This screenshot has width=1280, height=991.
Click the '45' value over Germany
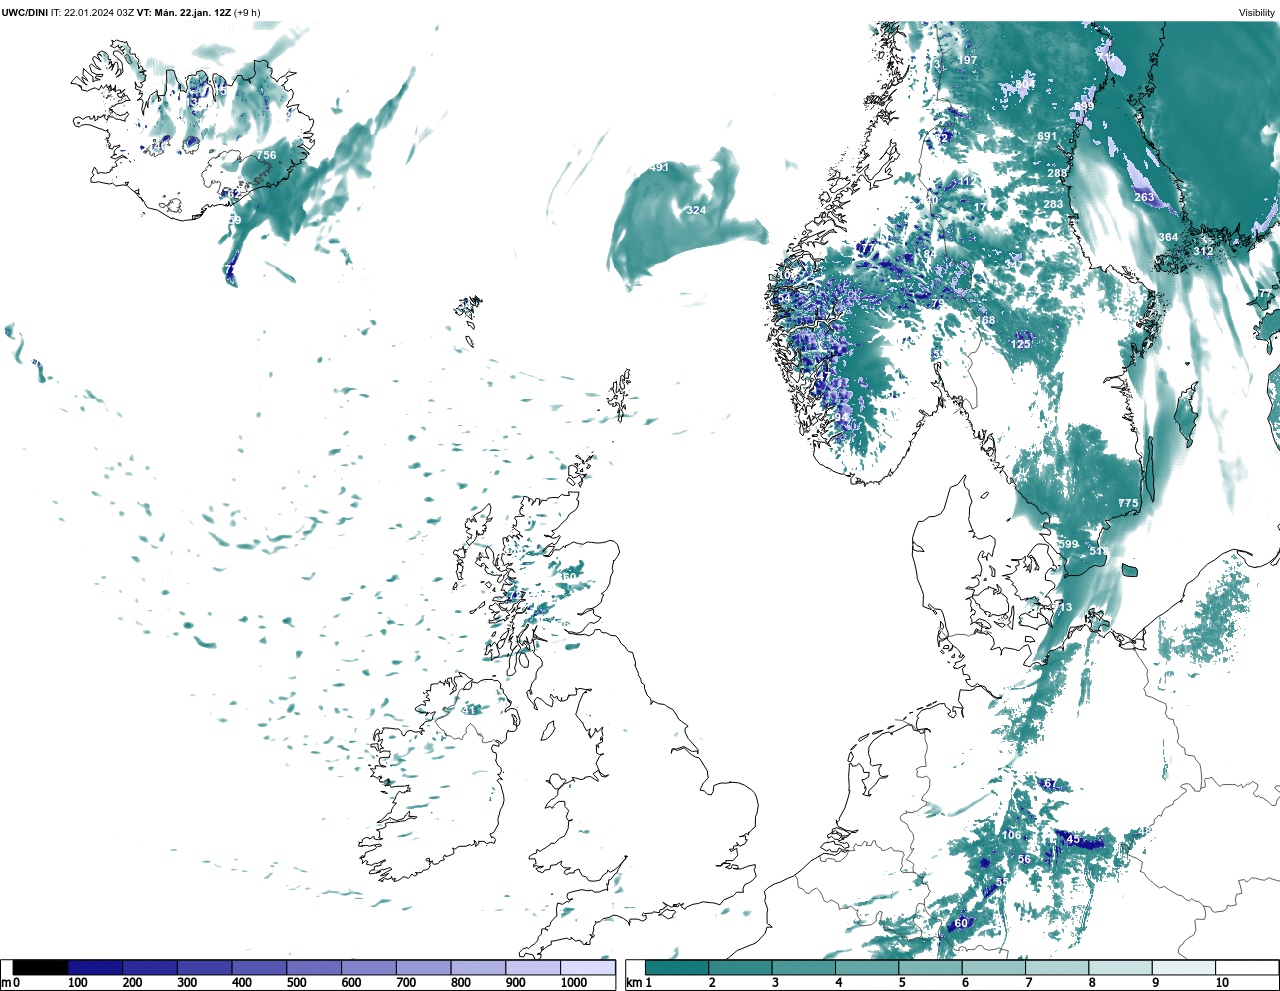[1074, 839]
